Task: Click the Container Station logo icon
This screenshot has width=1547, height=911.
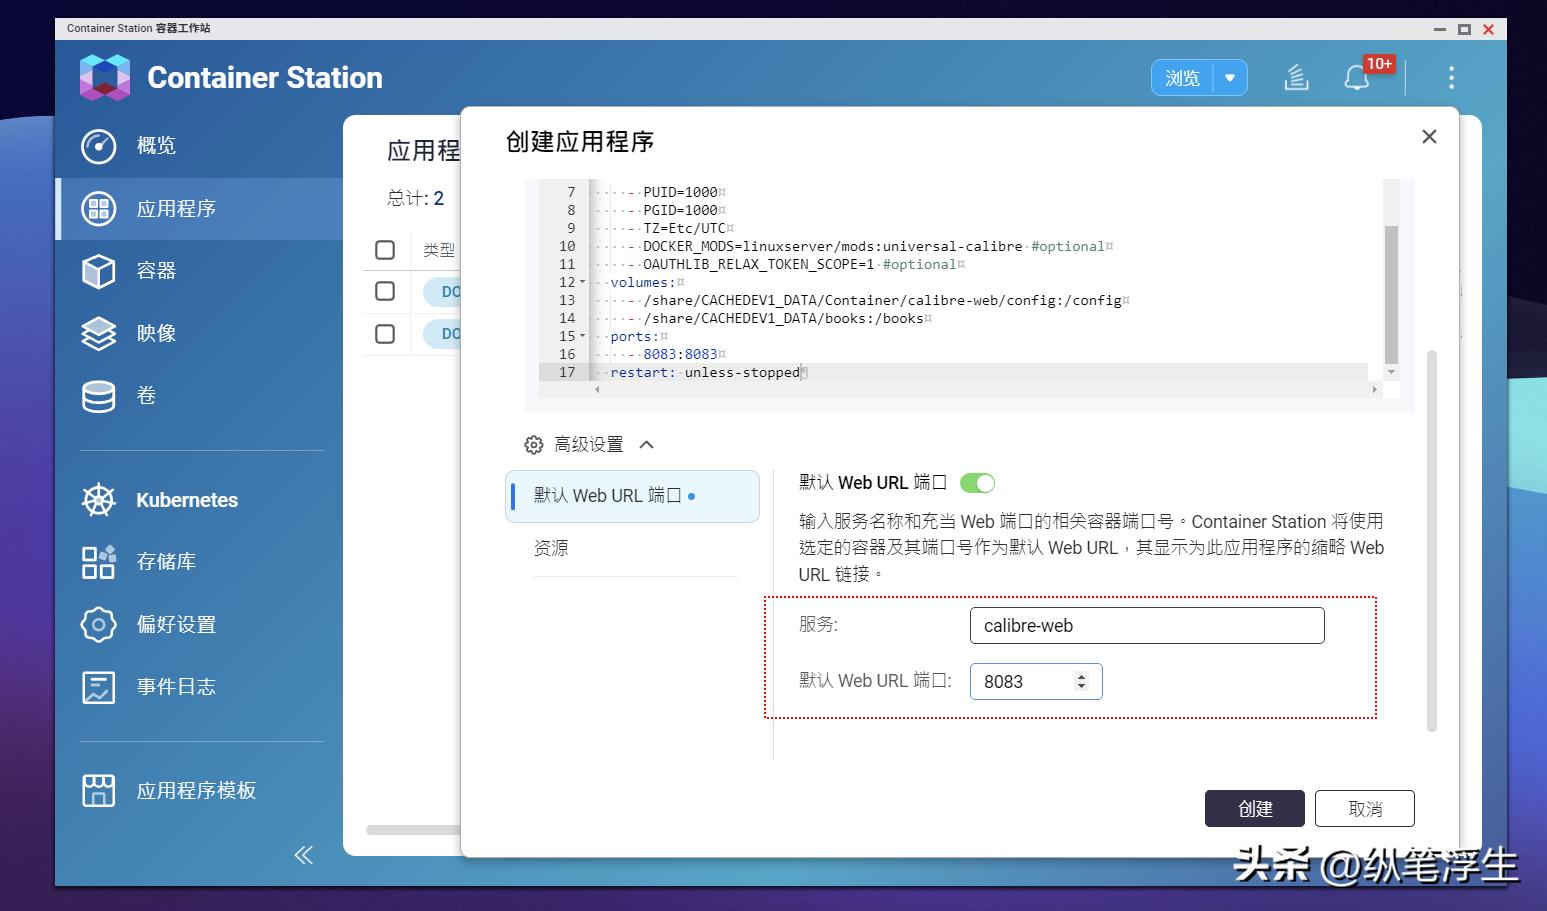Action: coord(105,77)
